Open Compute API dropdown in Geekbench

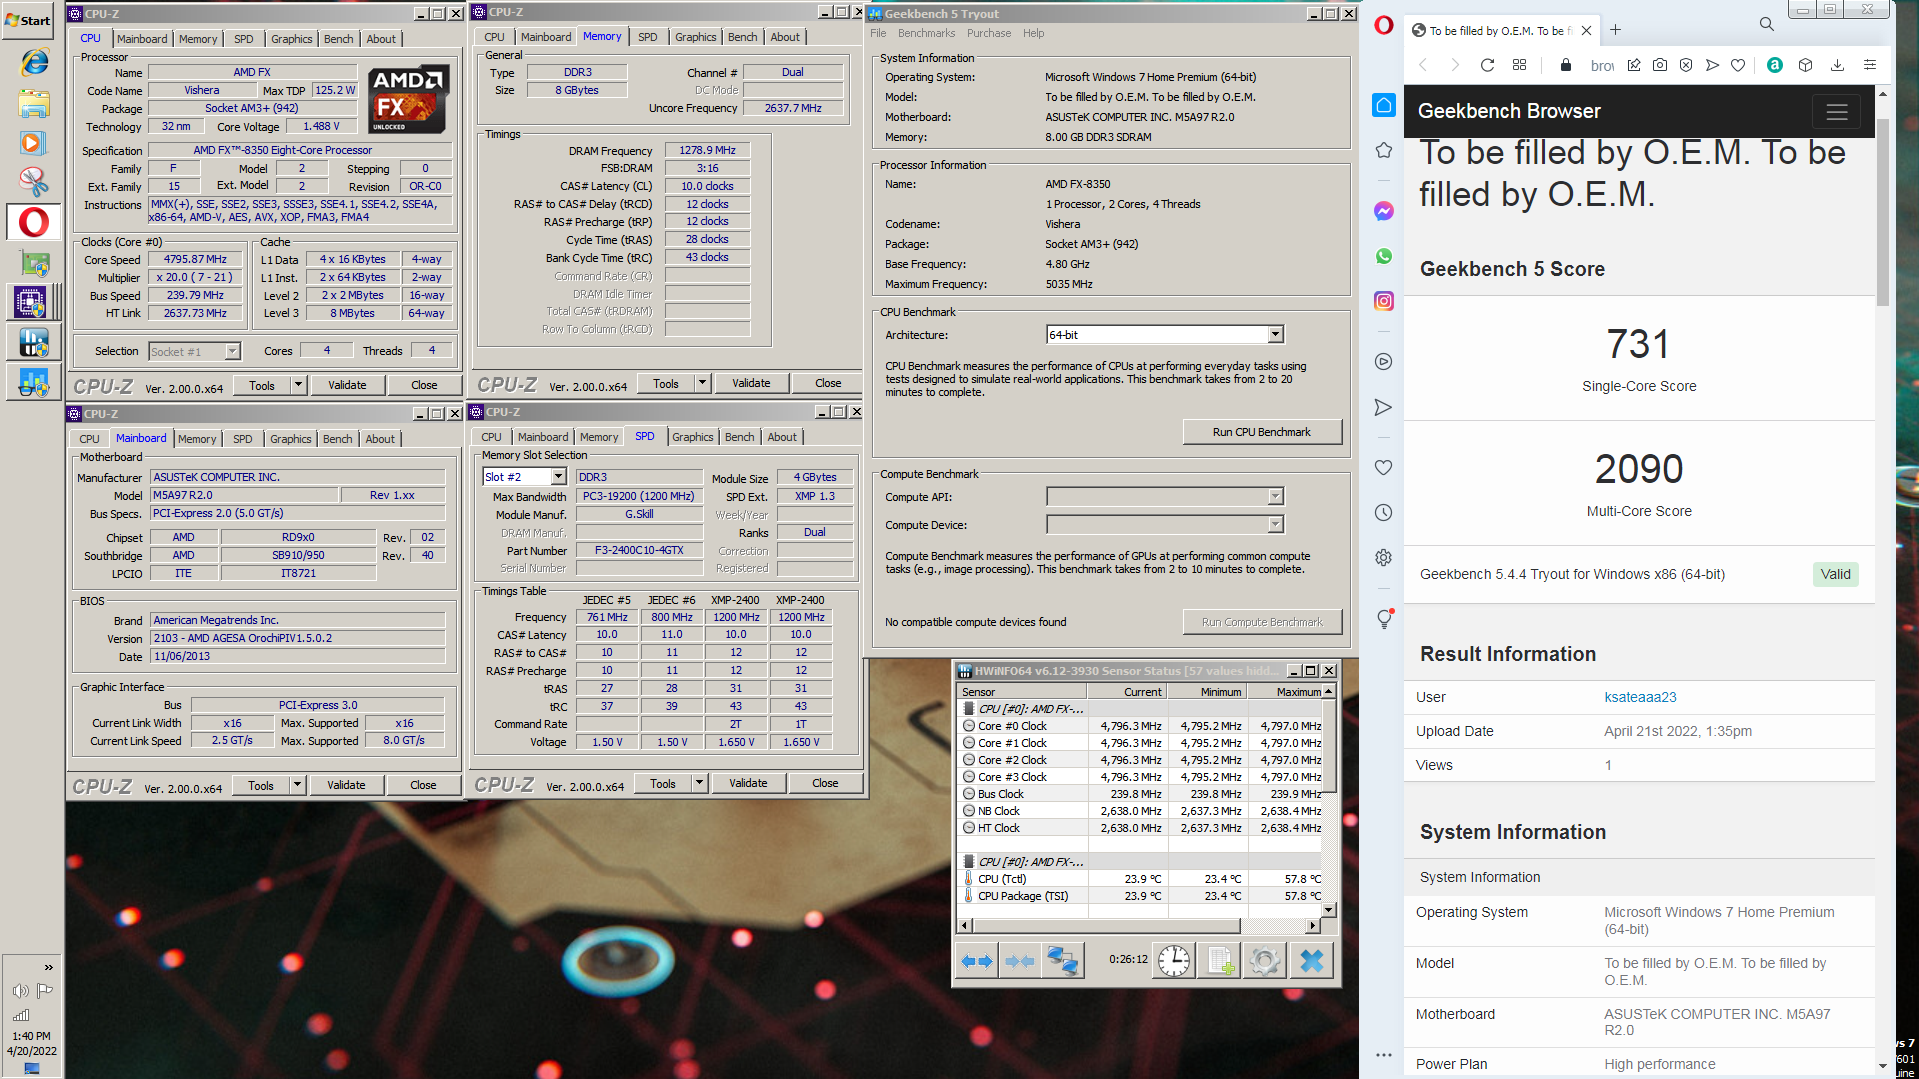[x=1275, y=497]
